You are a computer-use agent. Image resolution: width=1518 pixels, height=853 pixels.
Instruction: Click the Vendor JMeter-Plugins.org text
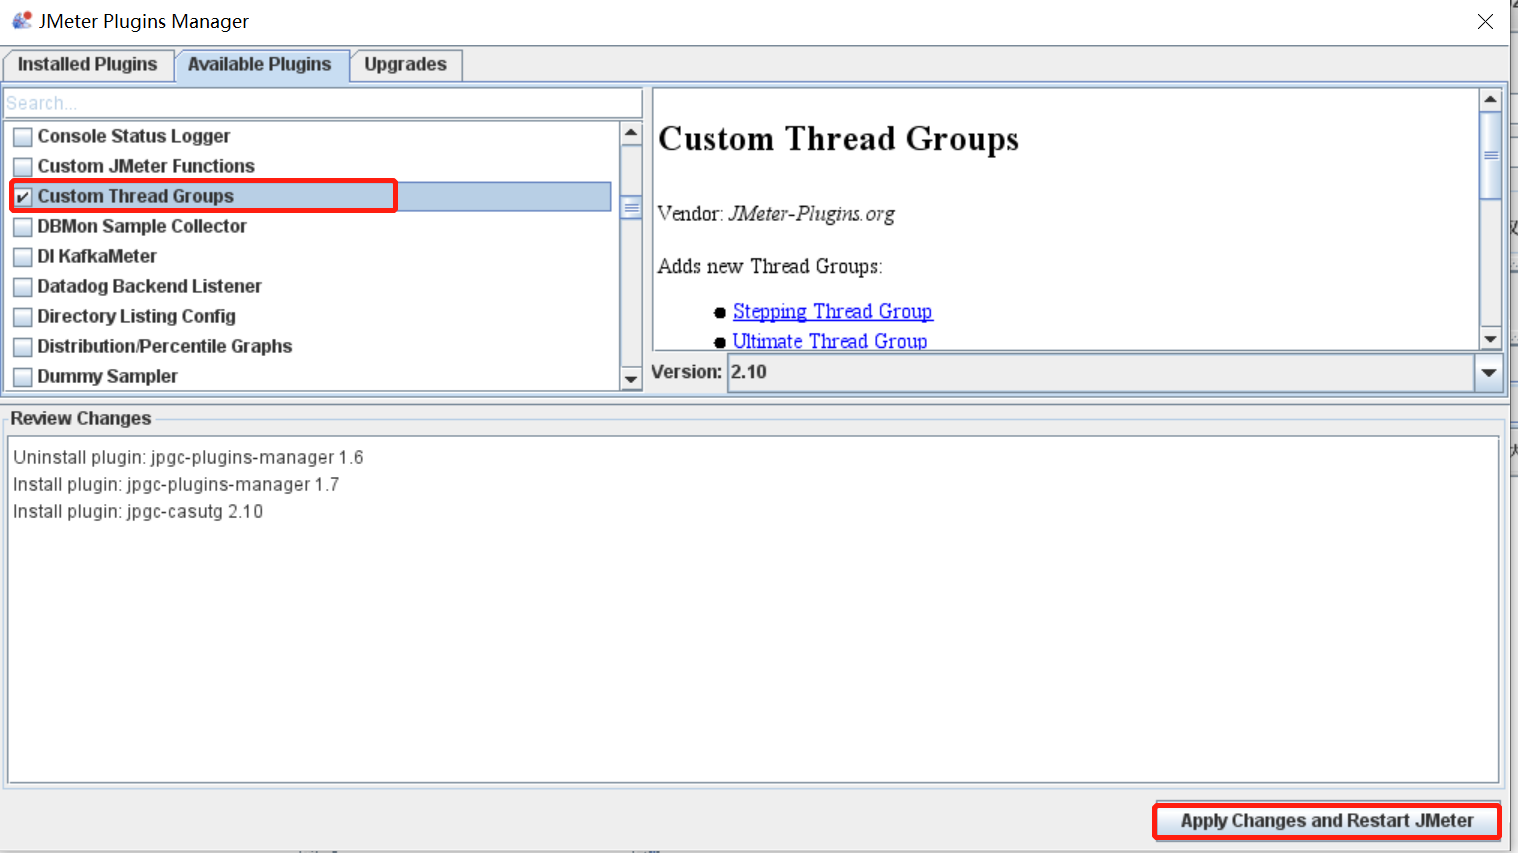point(775,214)
